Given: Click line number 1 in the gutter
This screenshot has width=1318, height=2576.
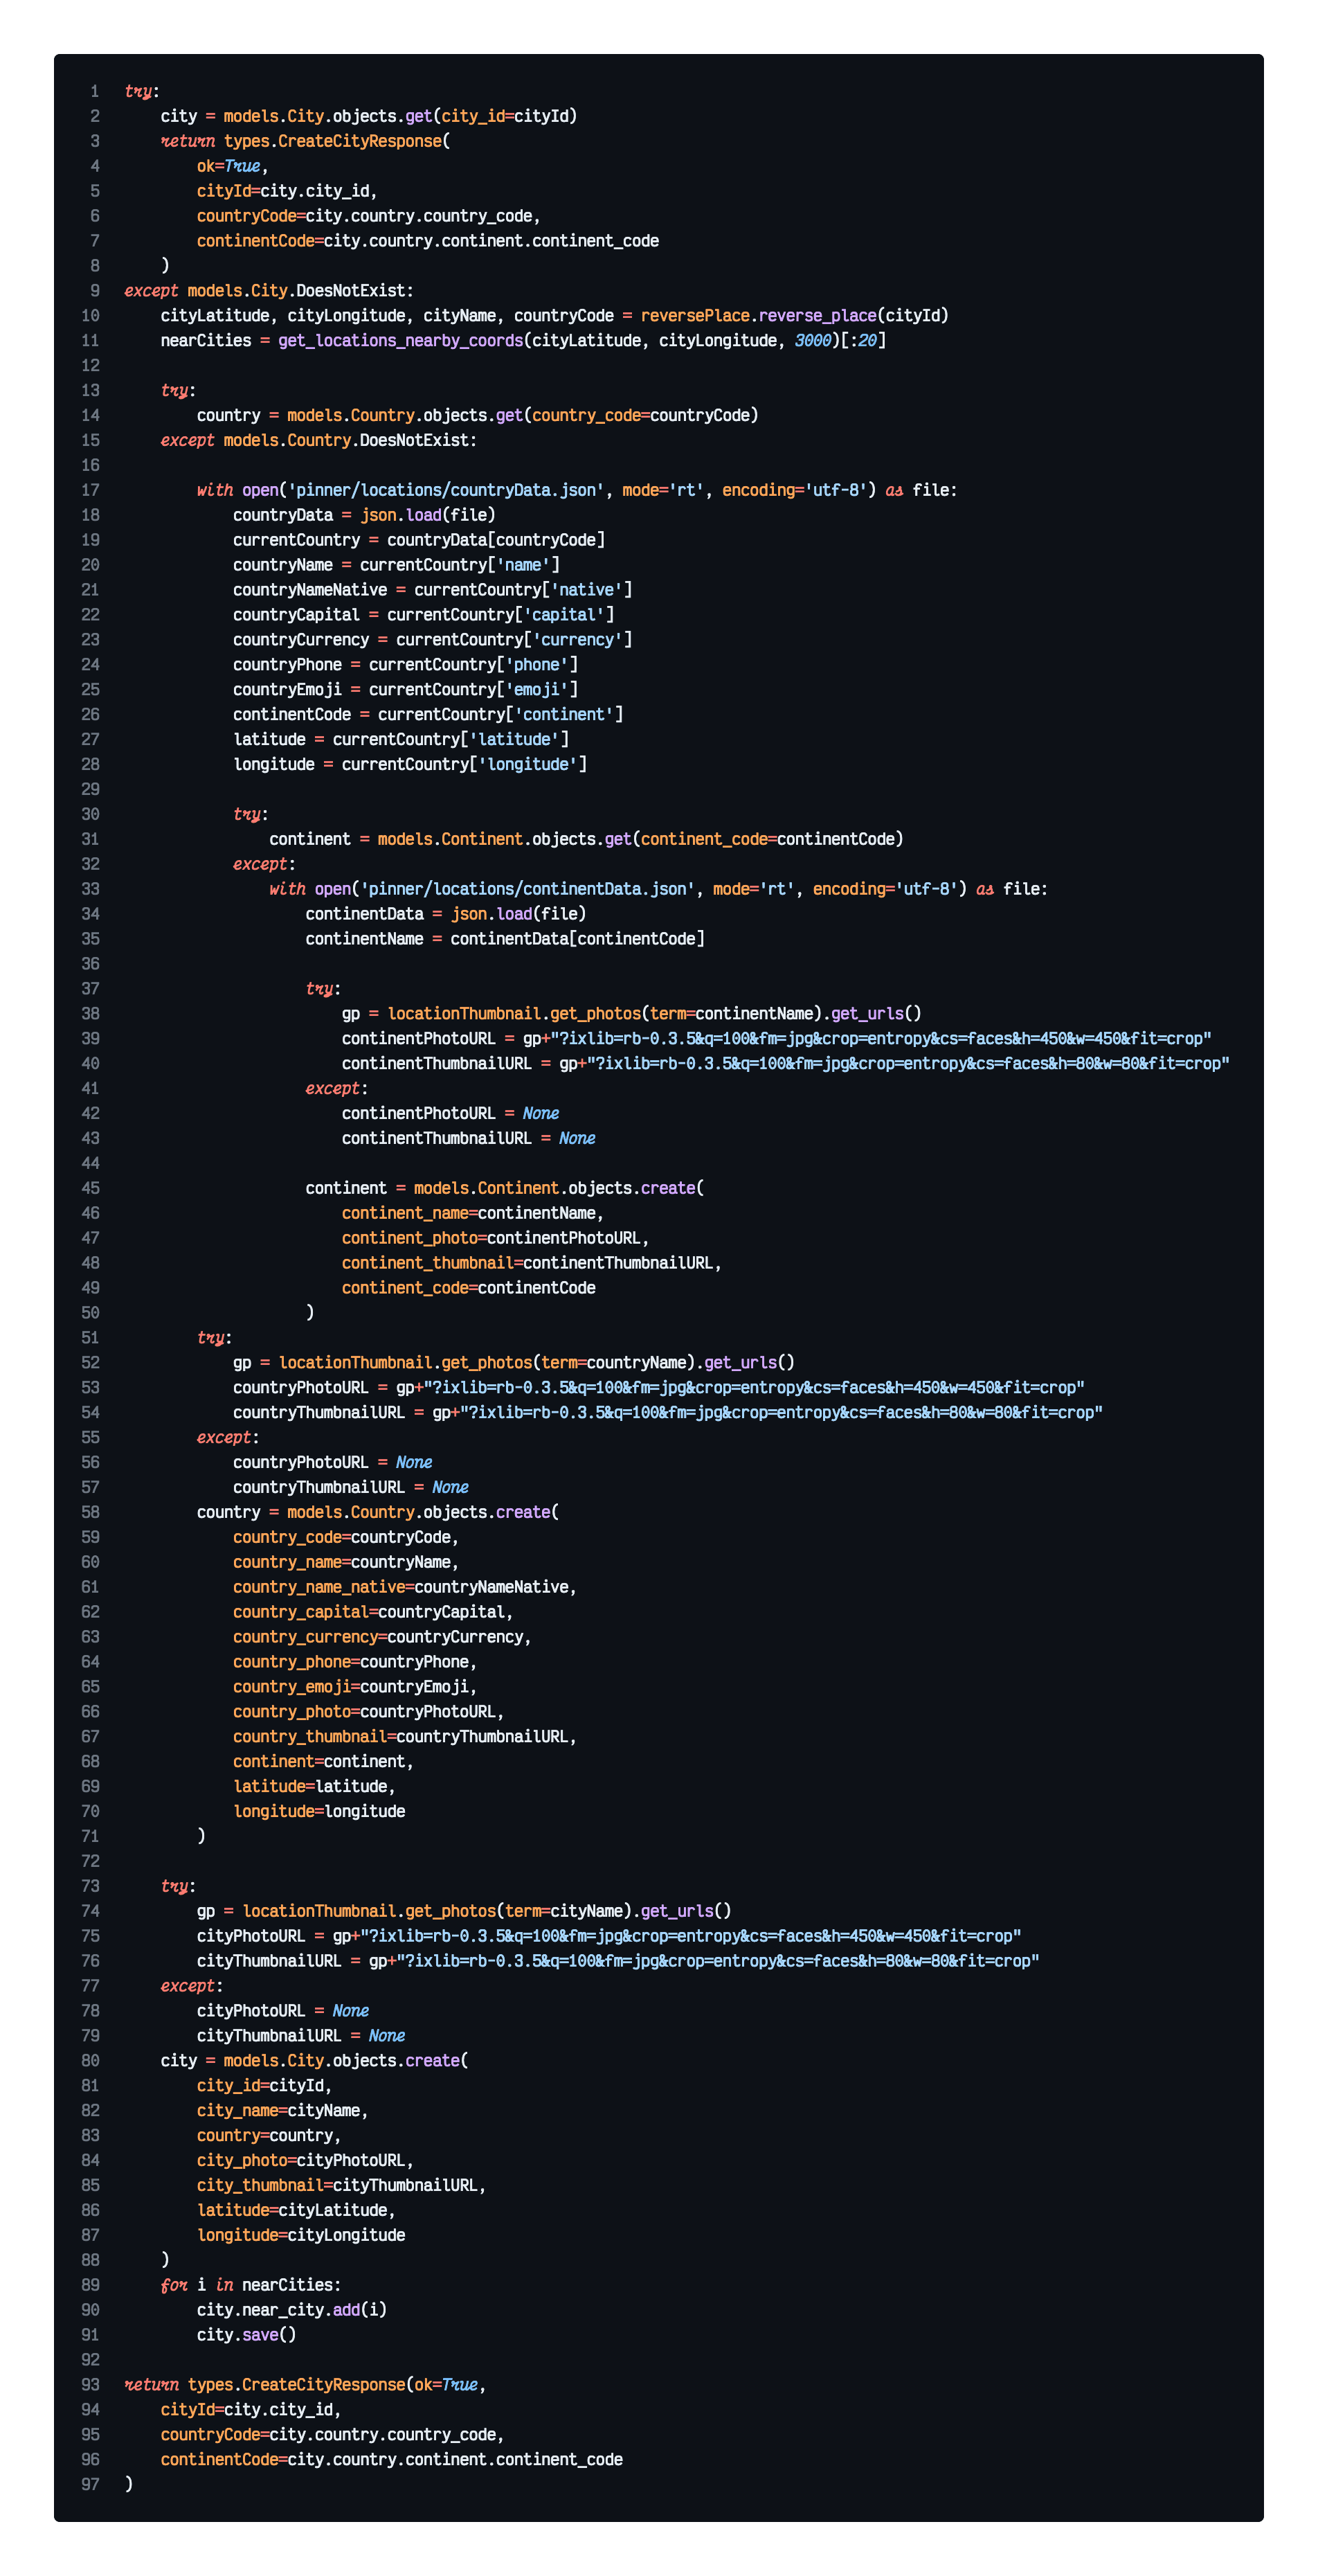Looking at the screenshot, I should click(95, 91).
